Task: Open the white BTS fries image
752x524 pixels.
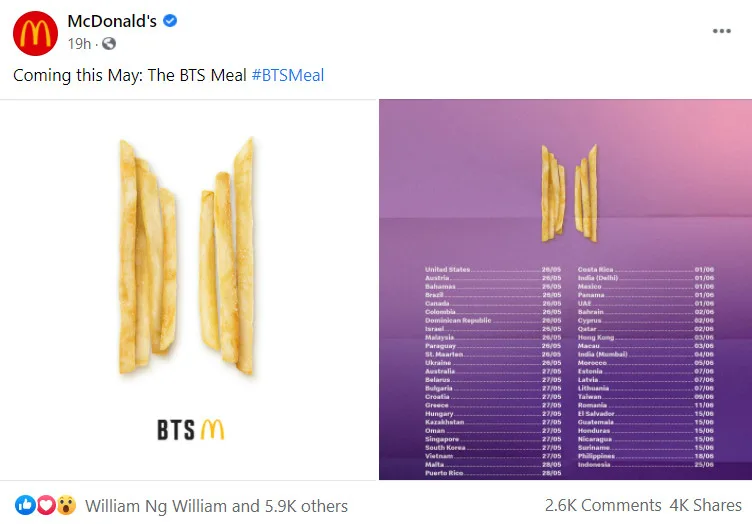Action: [188, 289]
